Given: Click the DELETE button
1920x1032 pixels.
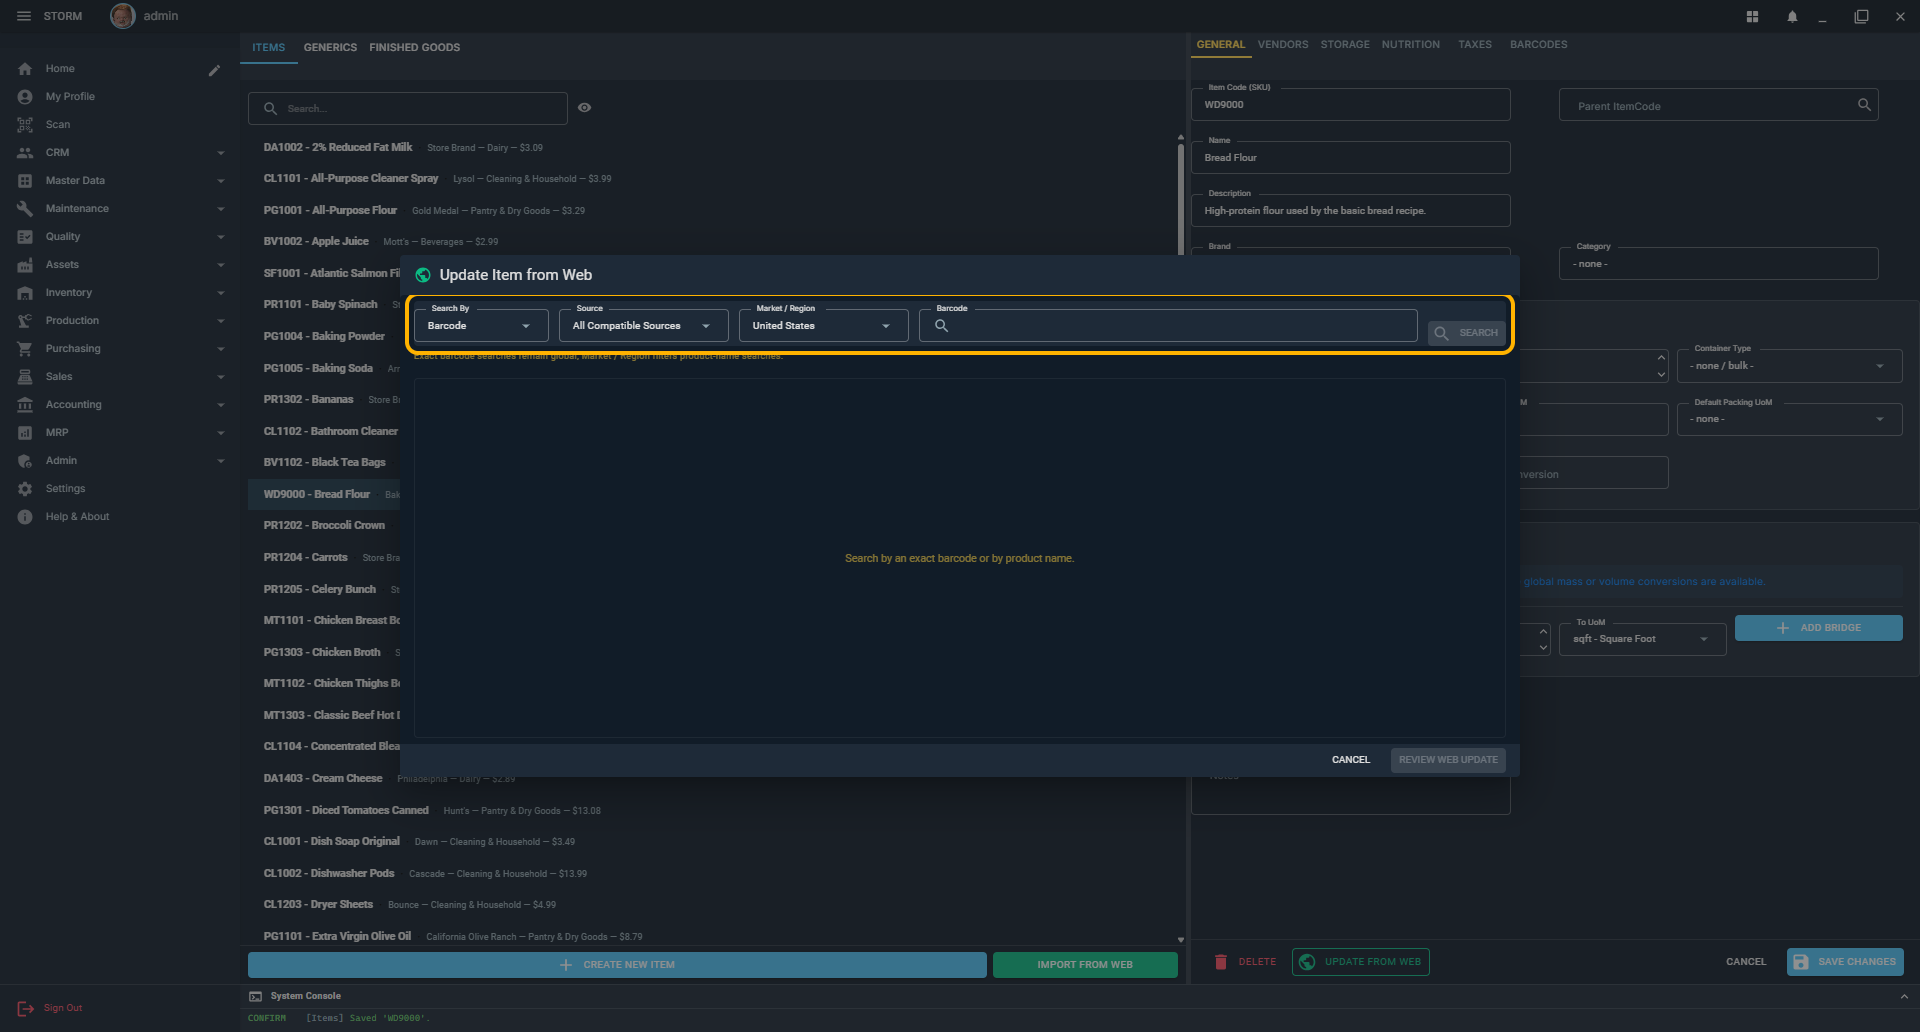Looking at the screenshot, I should pyautogui.click(x=1246, y=962).
